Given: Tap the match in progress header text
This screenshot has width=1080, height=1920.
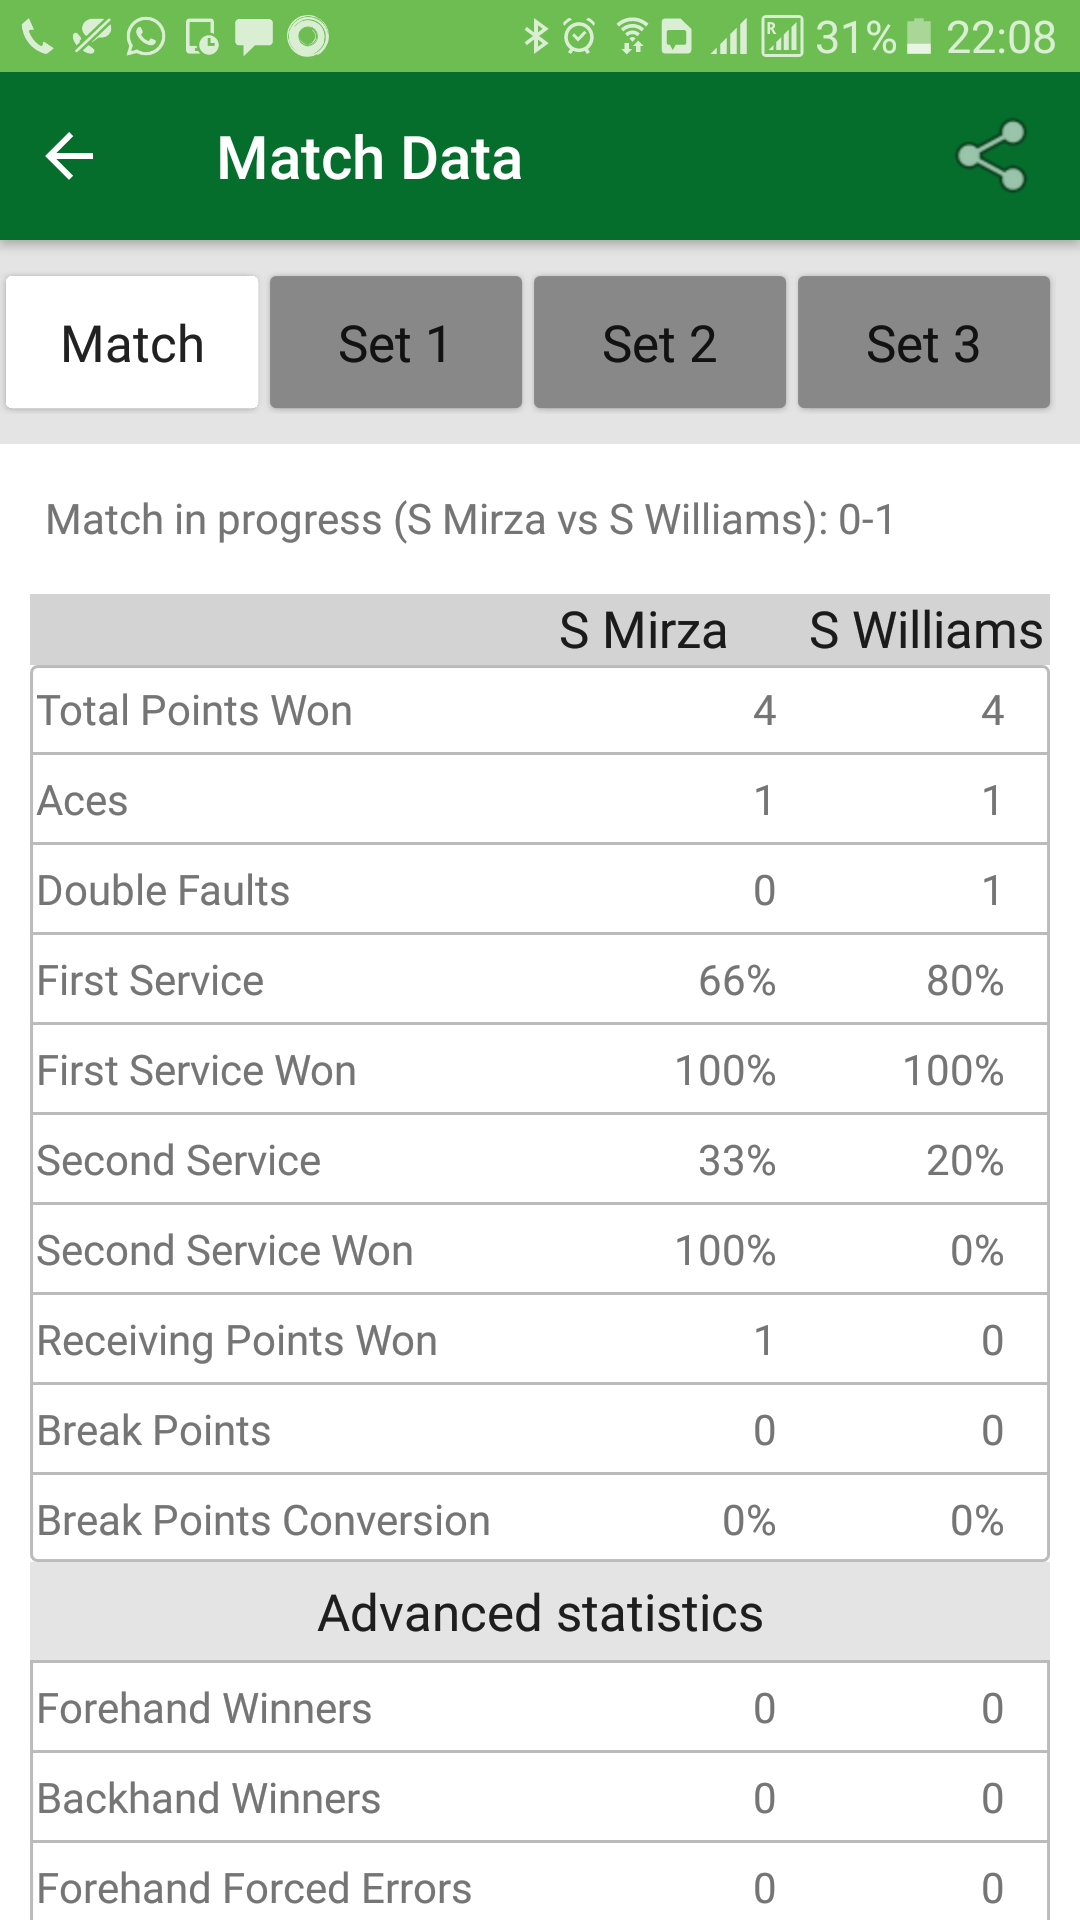Looking at the screenshot, I should coord(470,519).
